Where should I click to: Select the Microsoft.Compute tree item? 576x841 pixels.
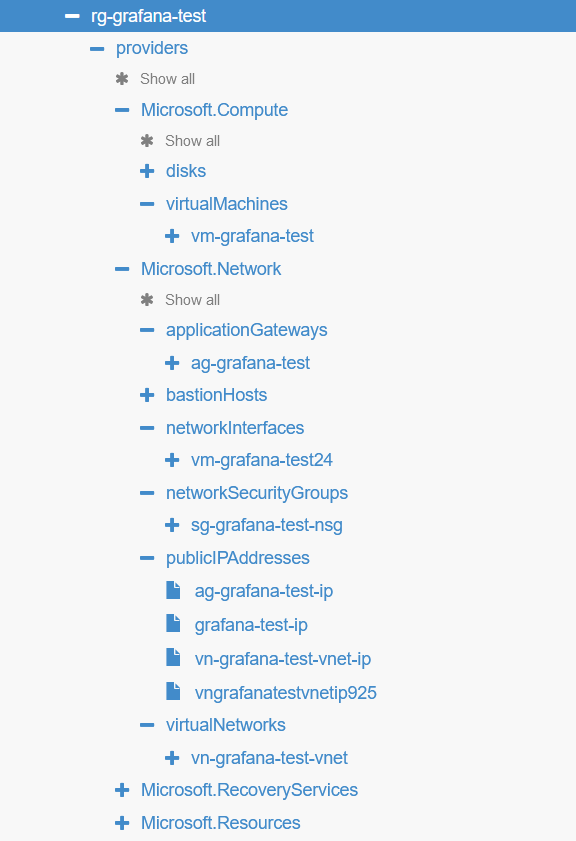(x=214, y=110)
